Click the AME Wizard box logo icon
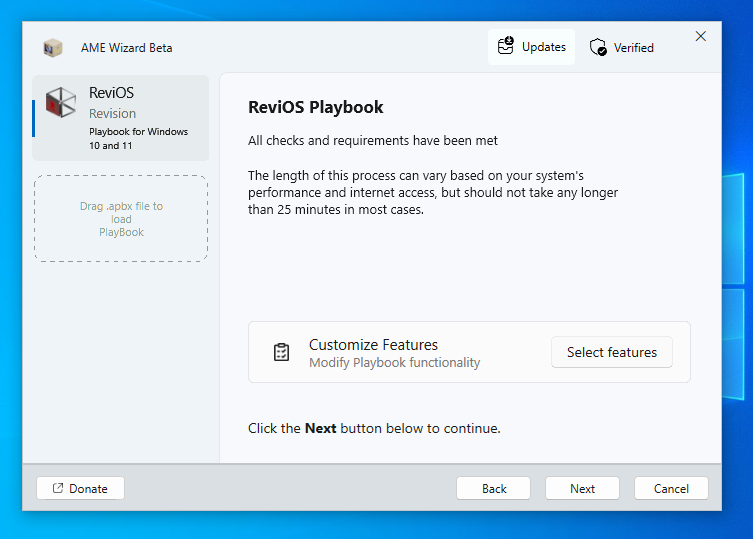 click(53, 48)
